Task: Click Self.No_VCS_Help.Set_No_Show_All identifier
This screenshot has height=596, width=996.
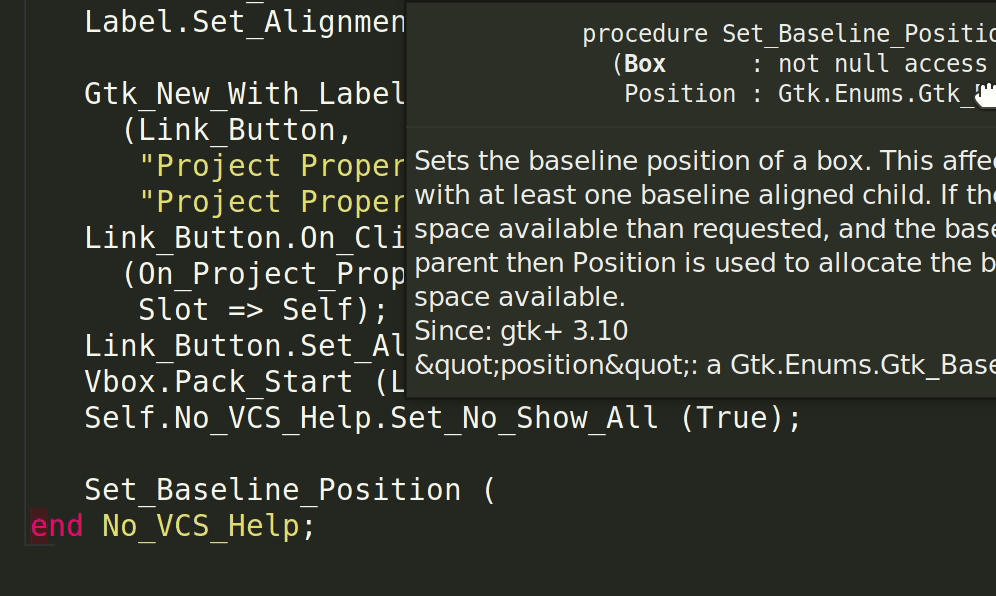Action: pyautogui.click(x=371, y=418)
